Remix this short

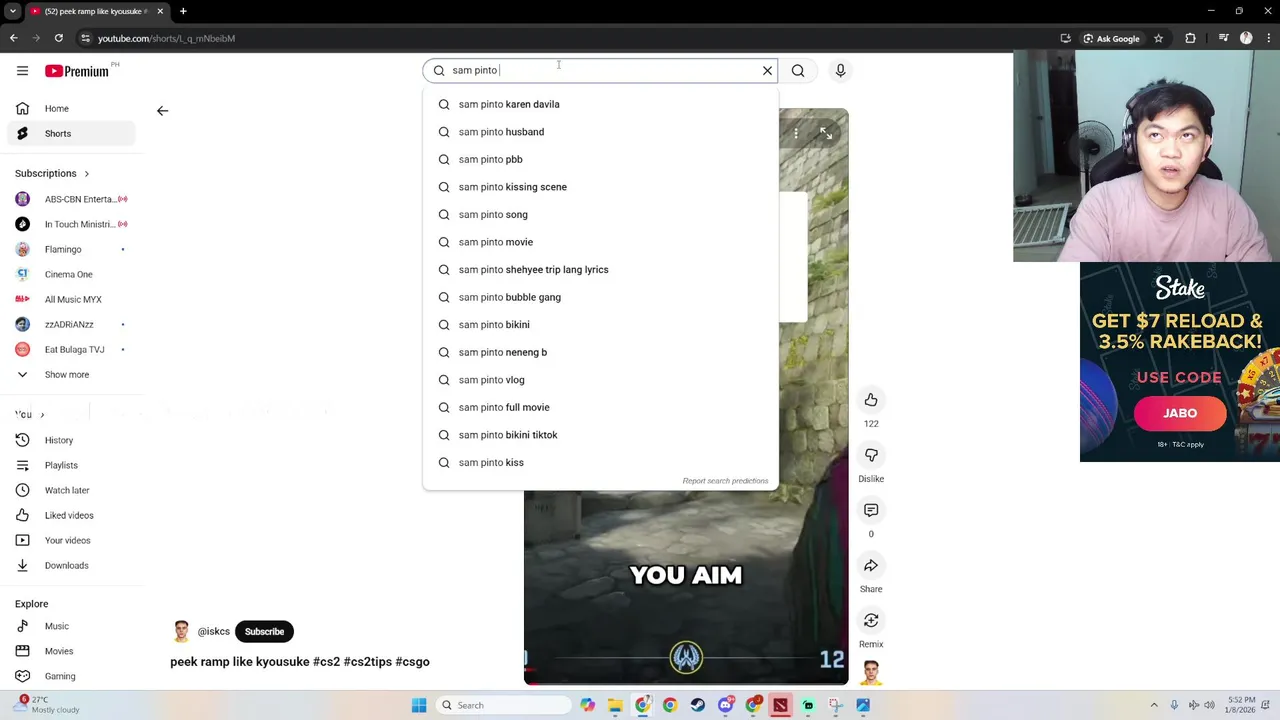click(871, 620)
